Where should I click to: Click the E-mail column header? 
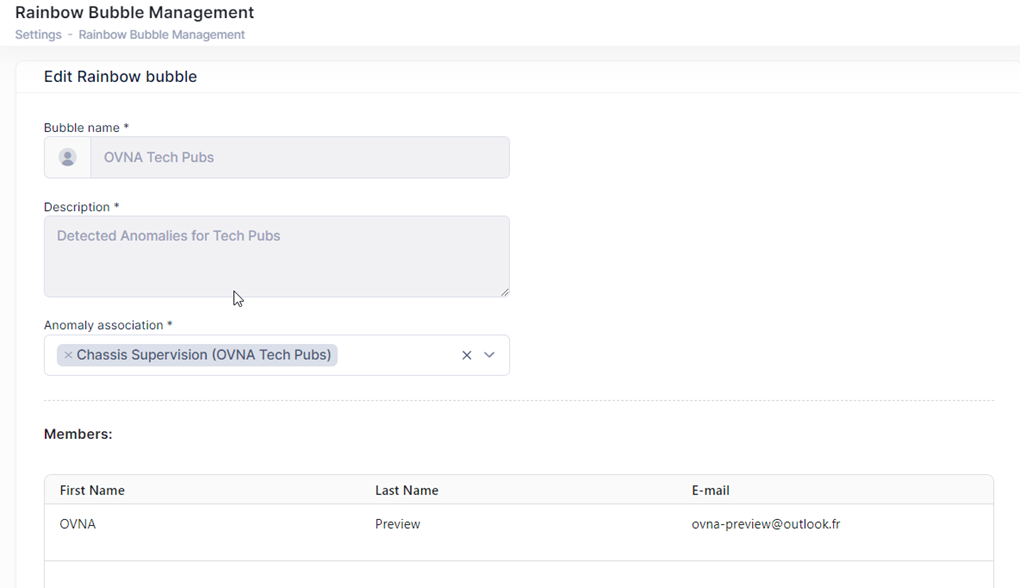(710, 490)
